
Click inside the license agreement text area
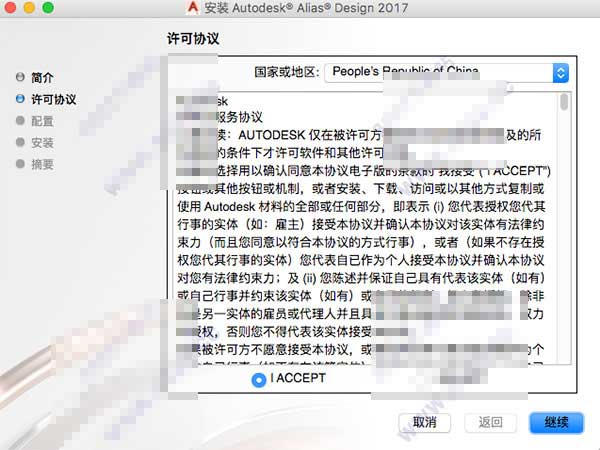[x=366, y=228]
